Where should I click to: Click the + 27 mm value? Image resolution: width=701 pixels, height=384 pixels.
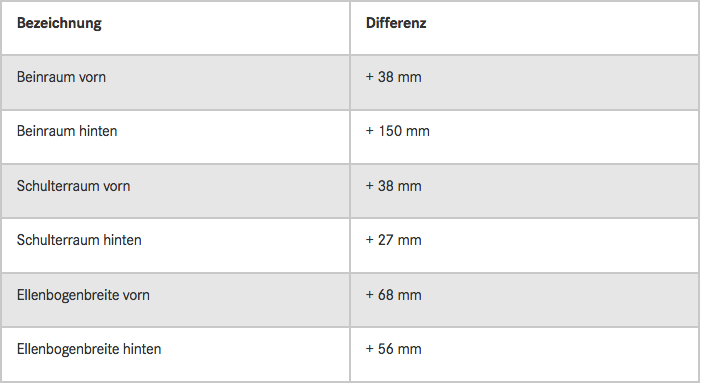tap(393, 240)
